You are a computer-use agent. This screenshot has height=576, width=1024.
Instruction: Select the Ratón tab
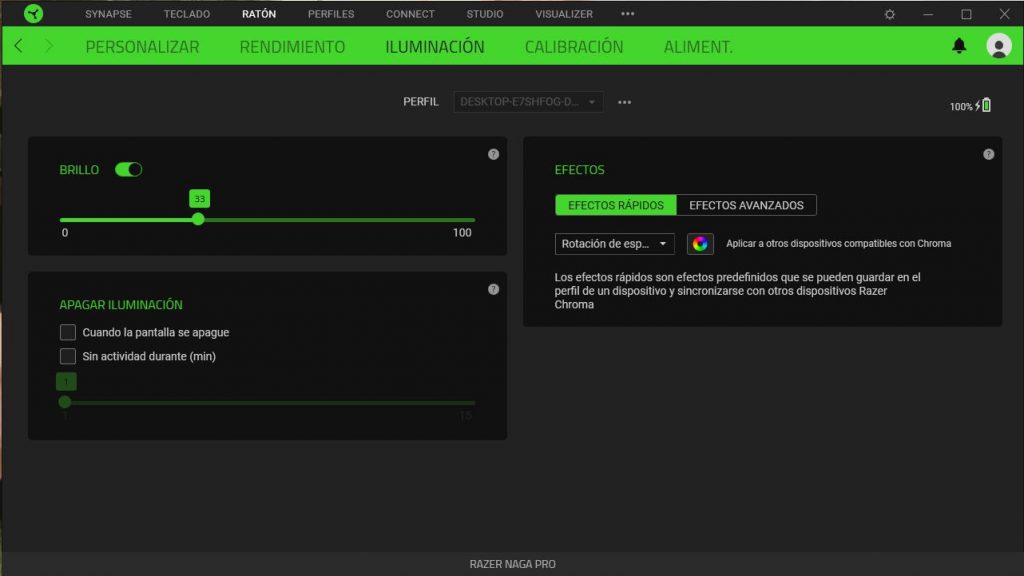259,14
